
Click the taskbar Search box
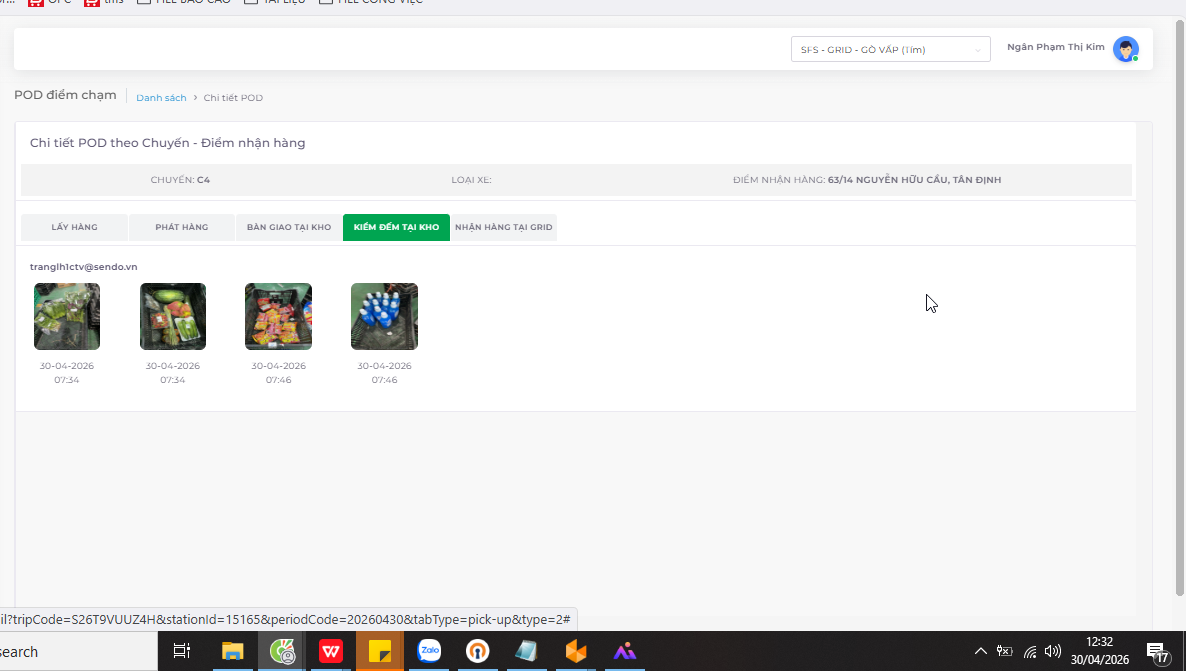(79, 651)
